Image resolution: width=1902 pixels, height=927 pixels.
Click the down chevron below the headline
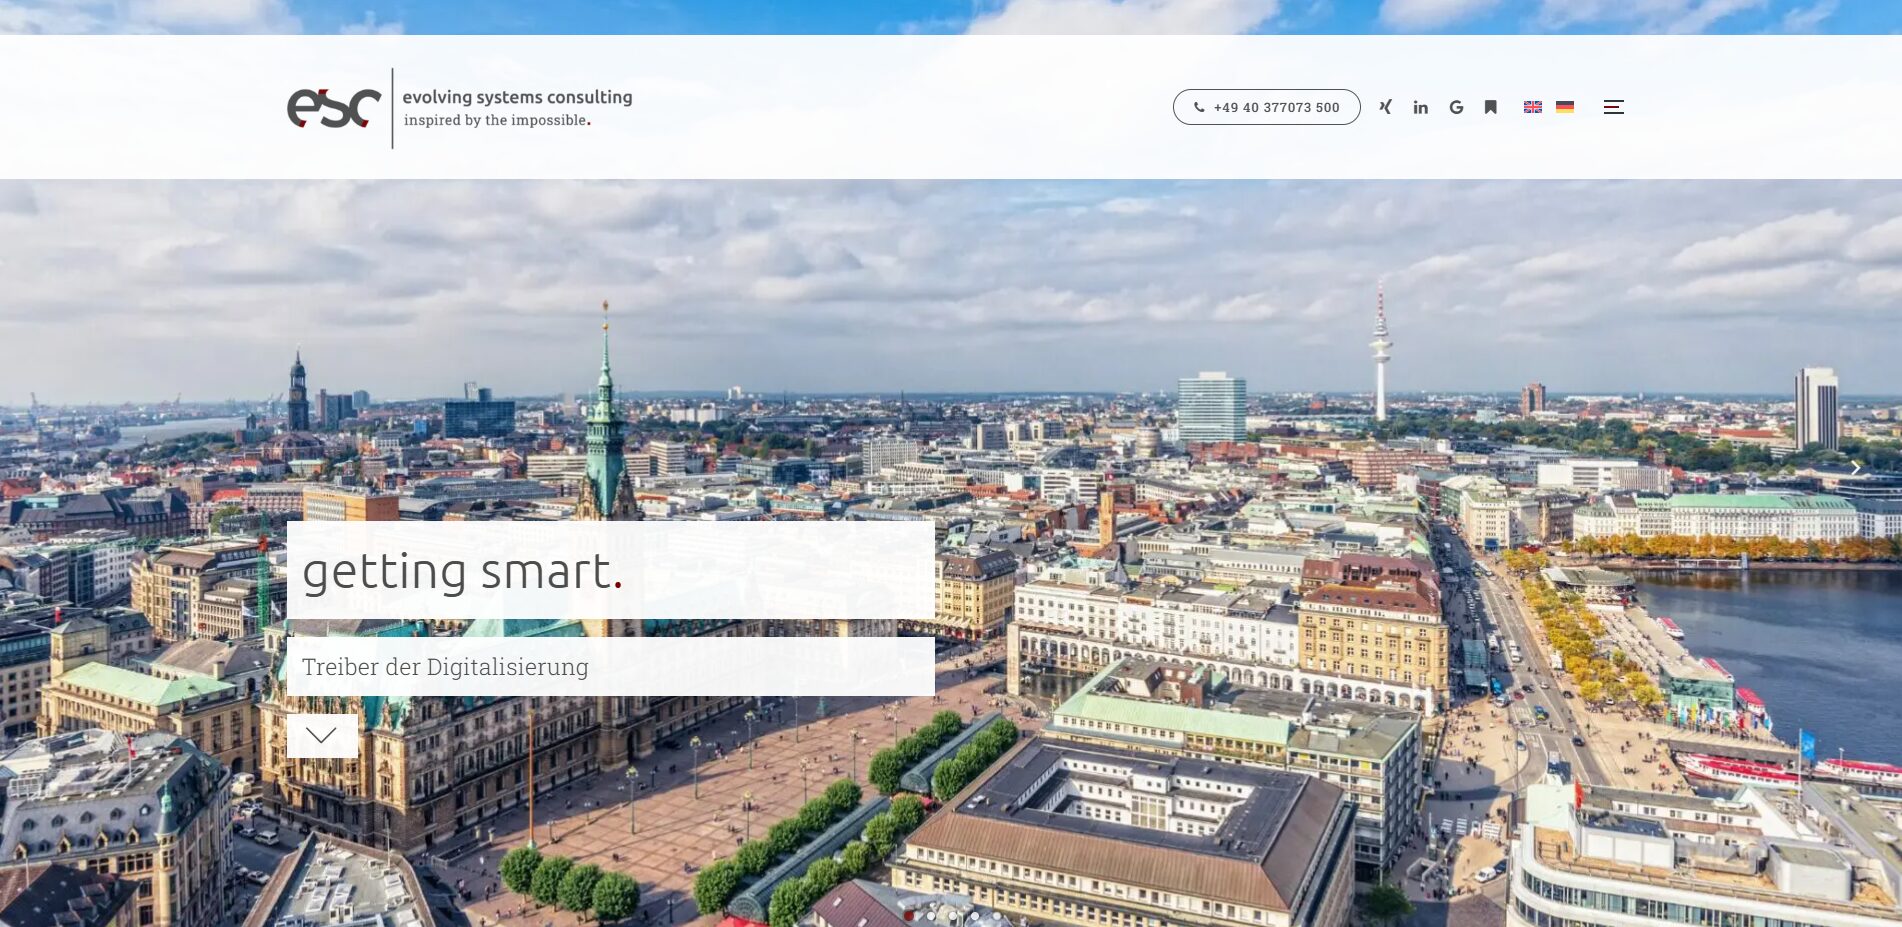click(321, 736)
